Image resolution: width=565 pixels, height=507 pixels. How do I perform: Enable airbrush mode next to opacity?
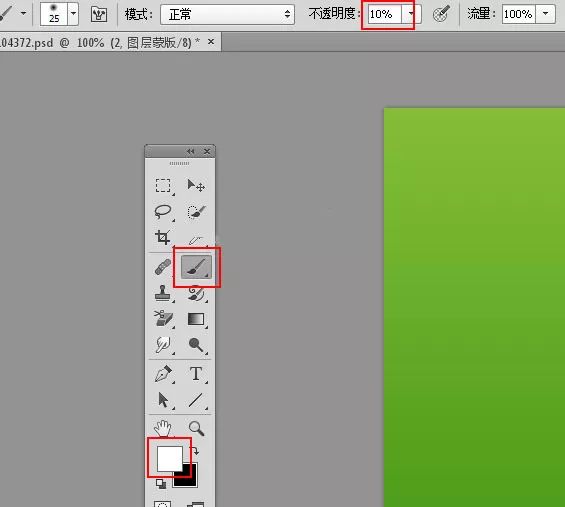[x=441, y=14]
